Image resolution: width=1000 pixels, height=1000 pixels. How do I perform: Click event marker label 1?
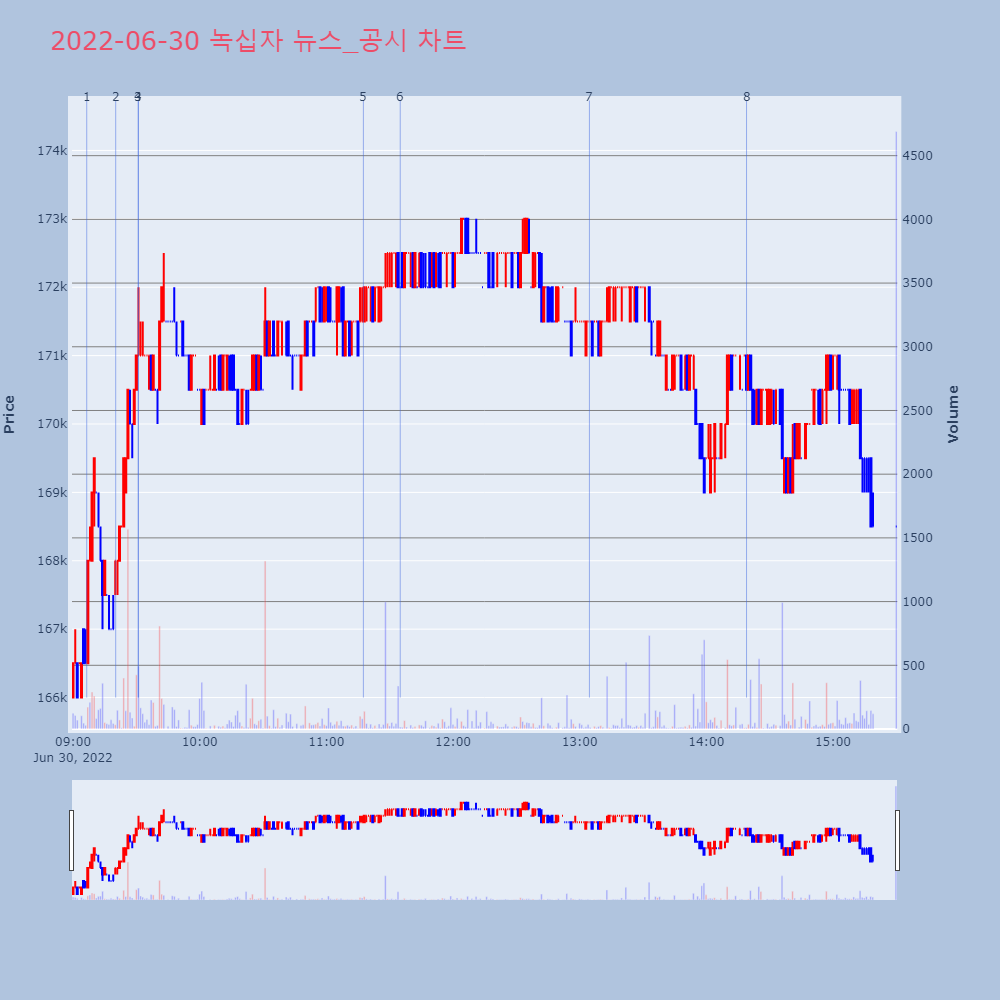tap(87, 97)
